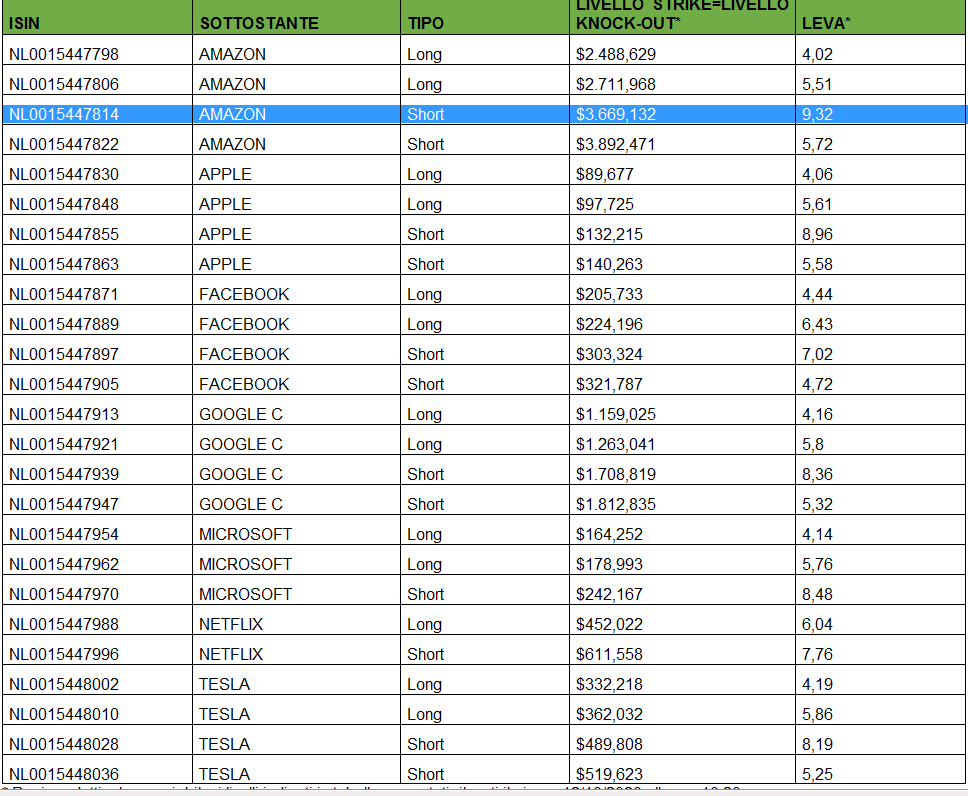Screen dimensions: 968x796
Task: Click strike value $242,167
Action: (609, 593)
